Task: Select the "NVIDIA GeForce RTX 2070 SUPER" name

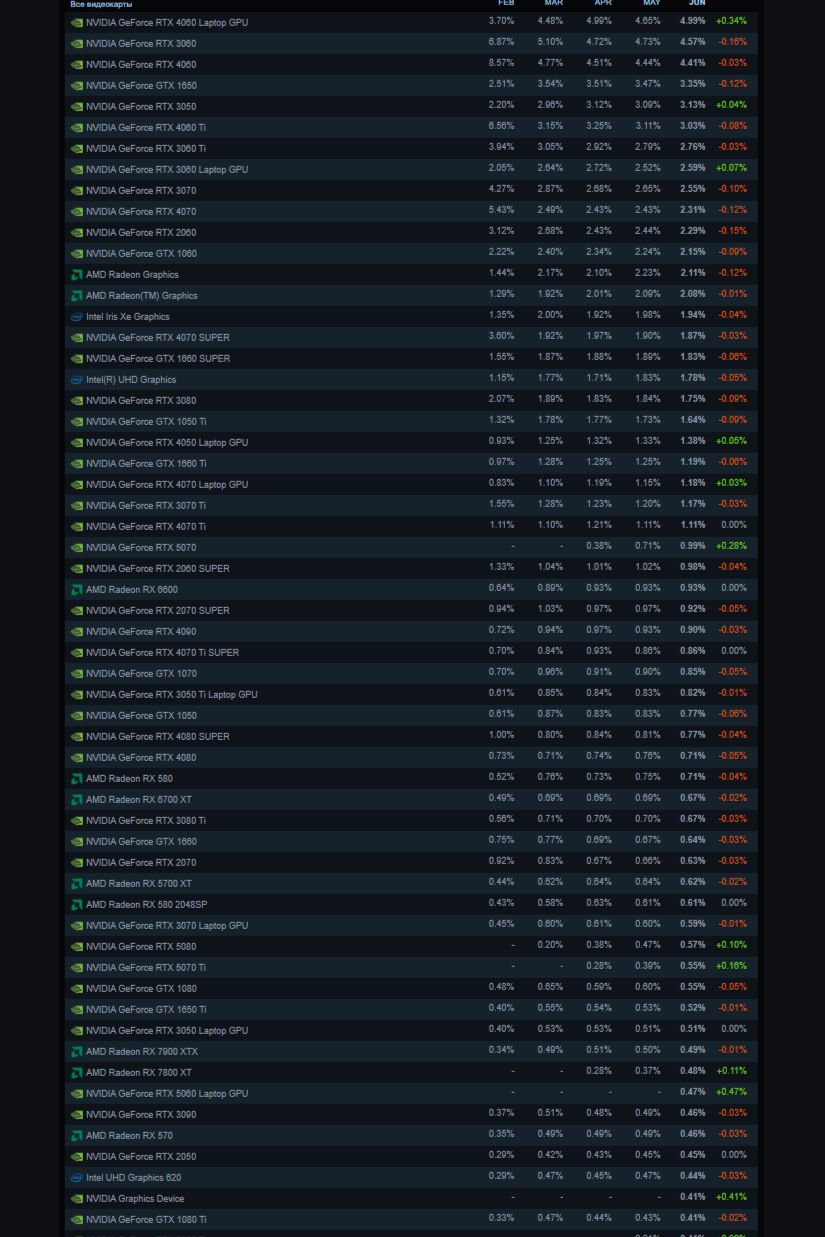Action: [158, 610]
